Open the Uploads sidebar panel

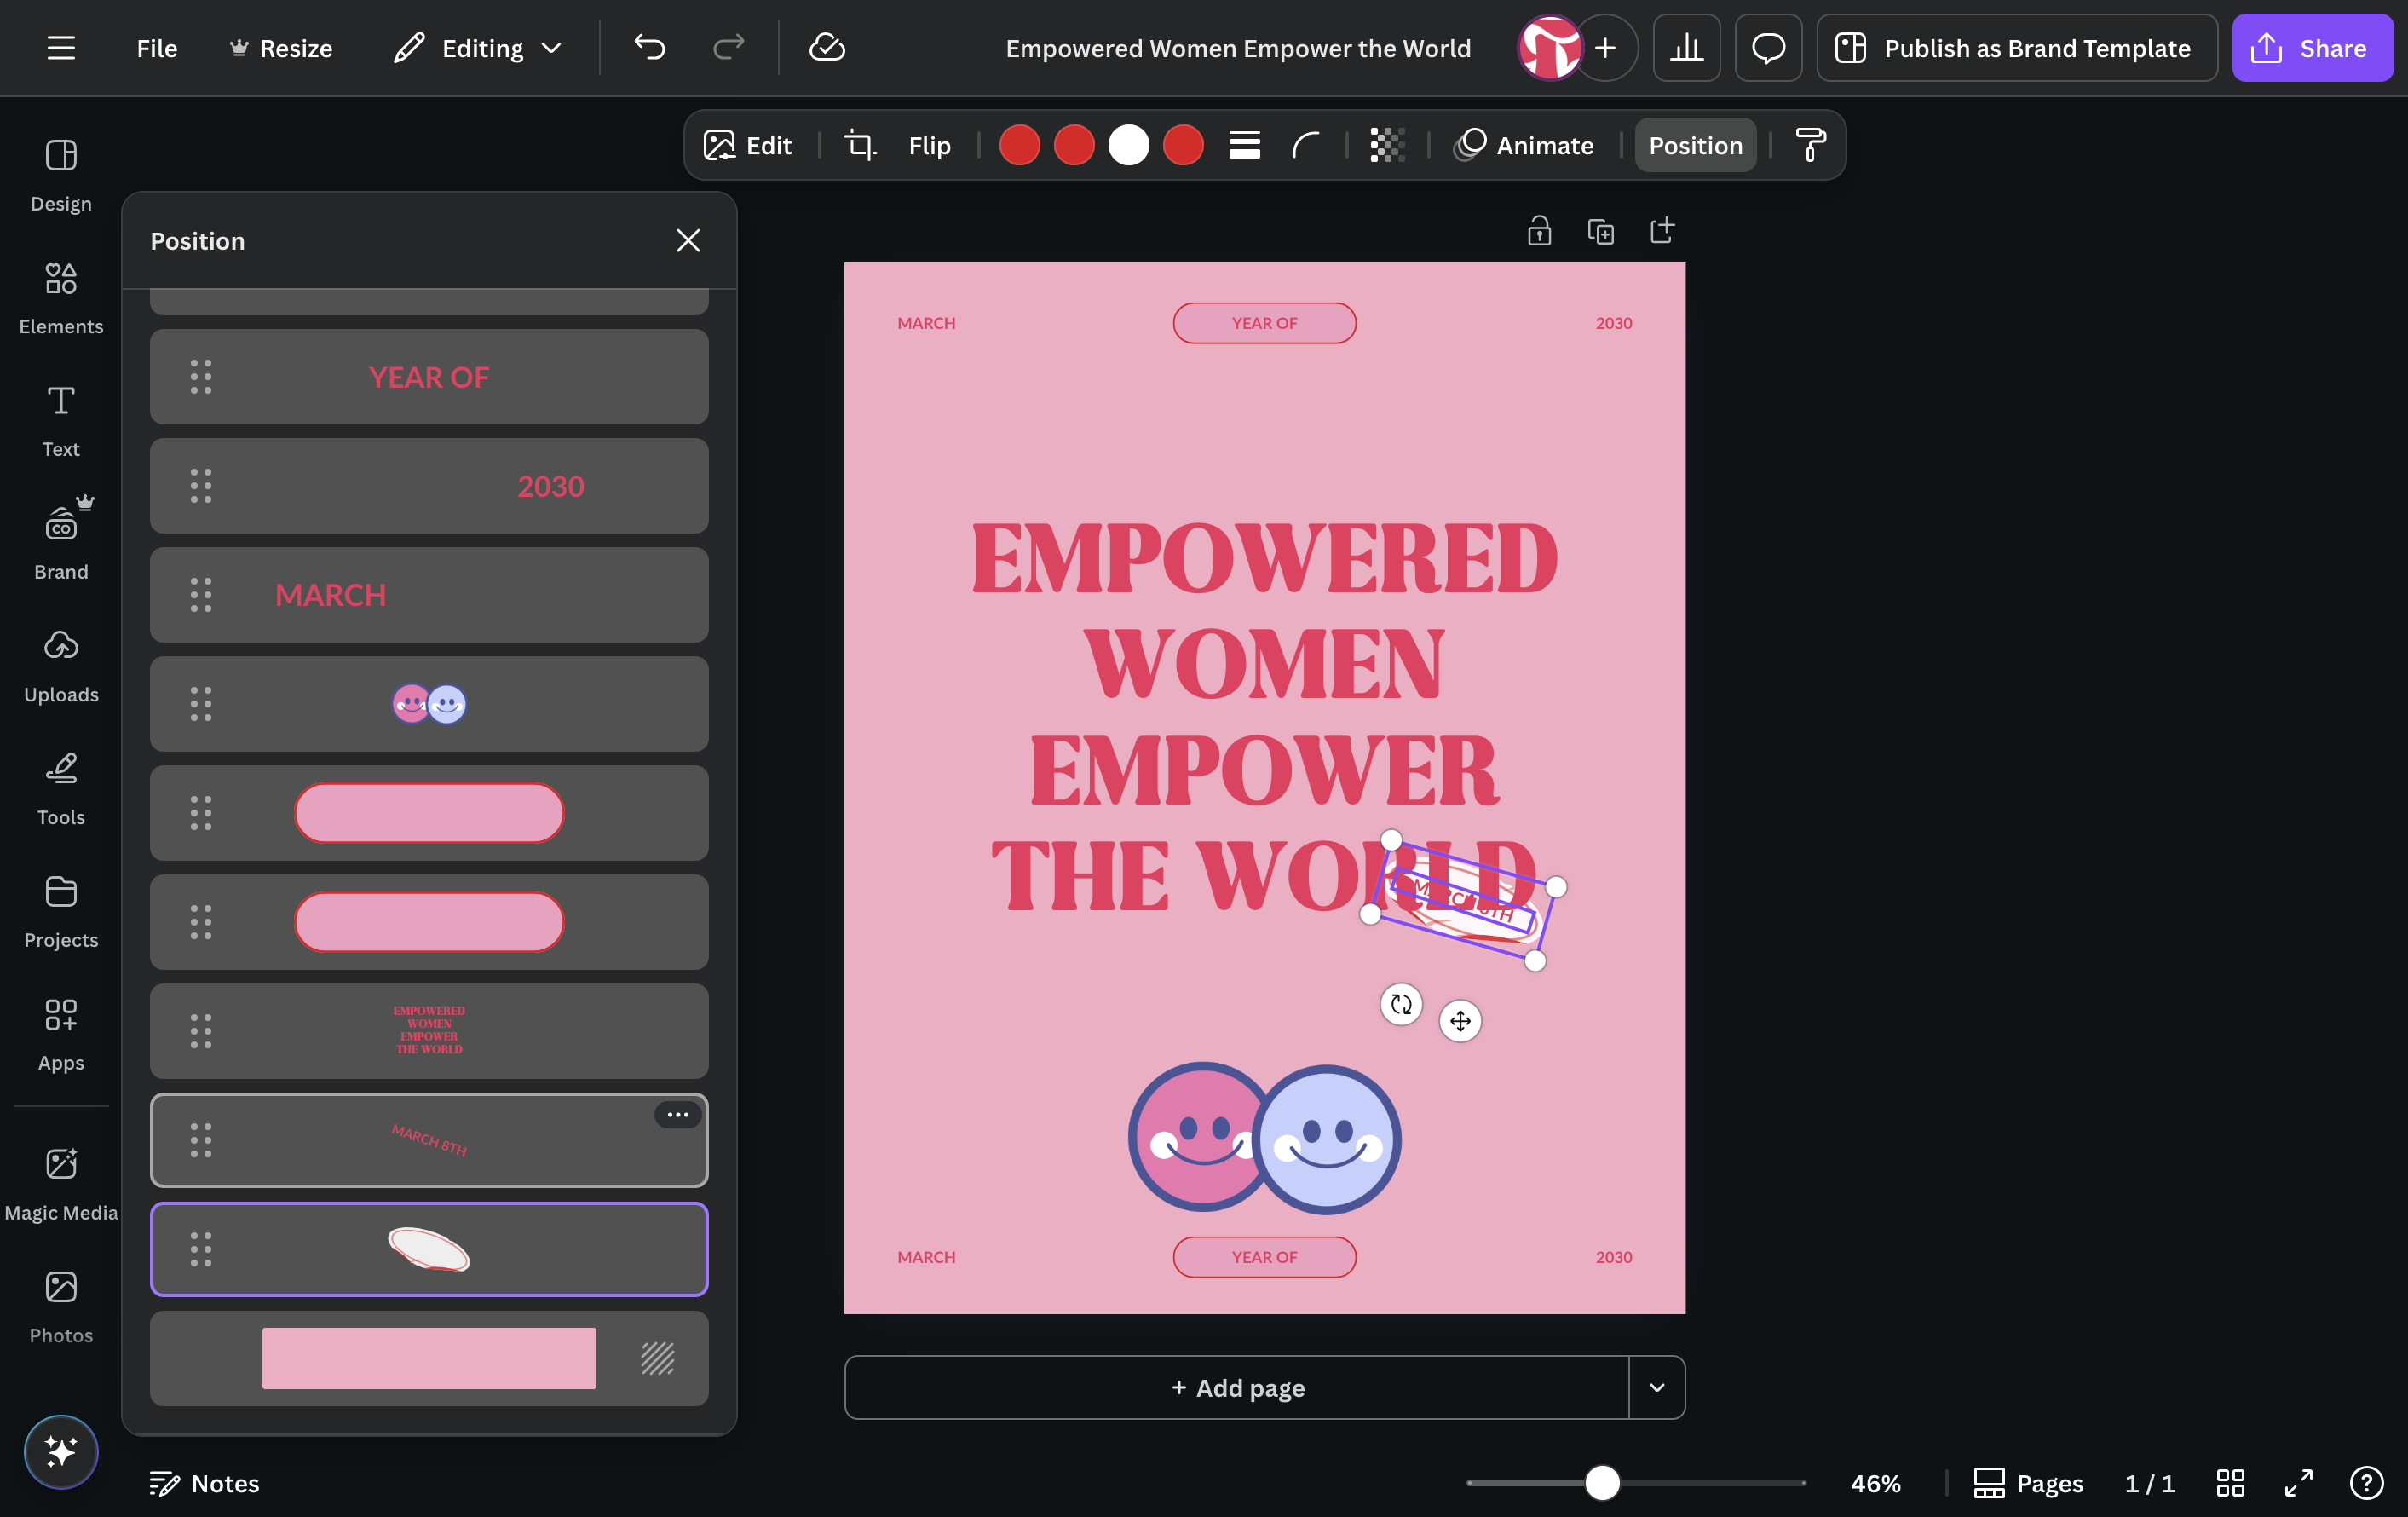(61, 666)
